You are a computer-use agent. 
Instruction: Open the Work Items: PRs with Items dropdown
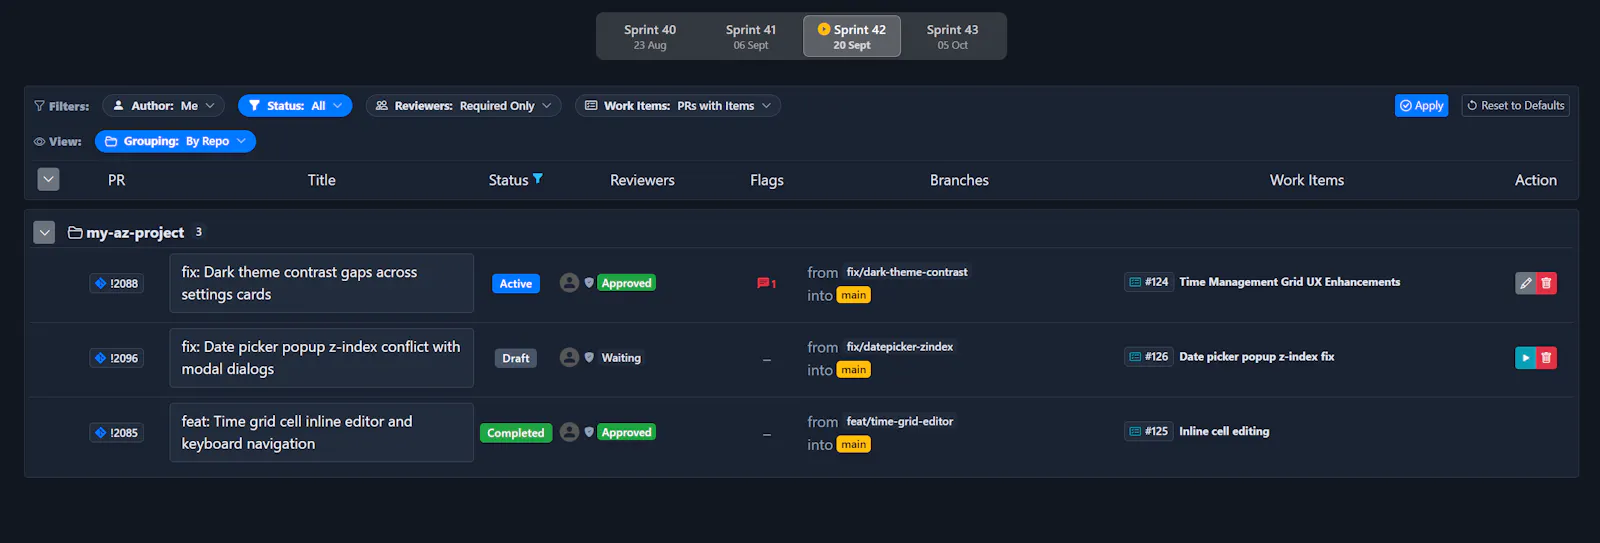pos(678,106)
